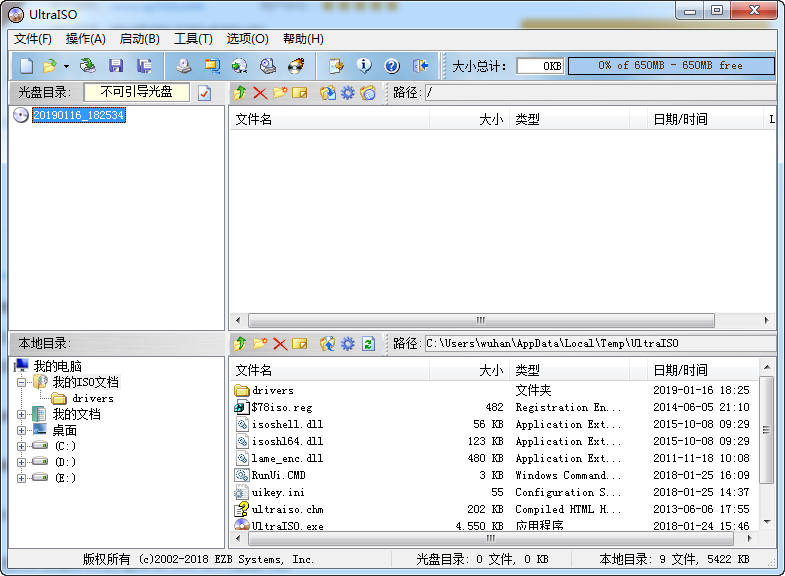
Task: Select the file ultraiso.chm
Action: click(x=287, y=509)
